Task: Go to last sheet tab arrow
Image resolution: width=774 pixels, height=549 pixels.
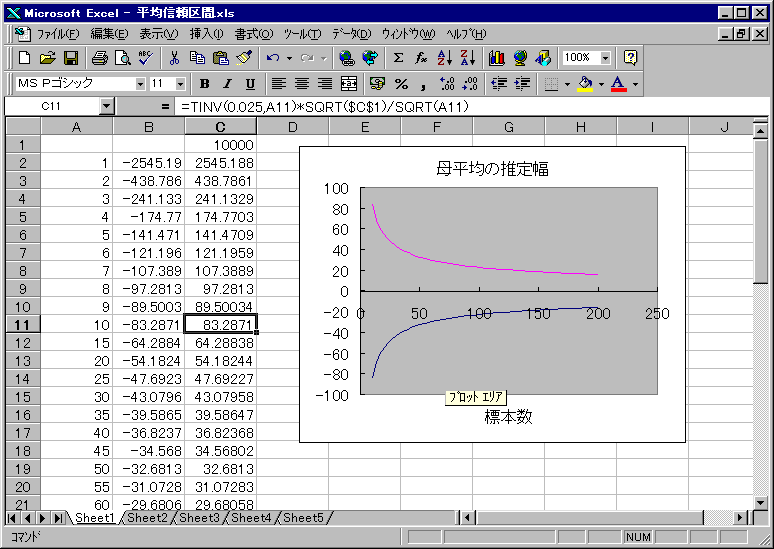Action: (59, 518)
